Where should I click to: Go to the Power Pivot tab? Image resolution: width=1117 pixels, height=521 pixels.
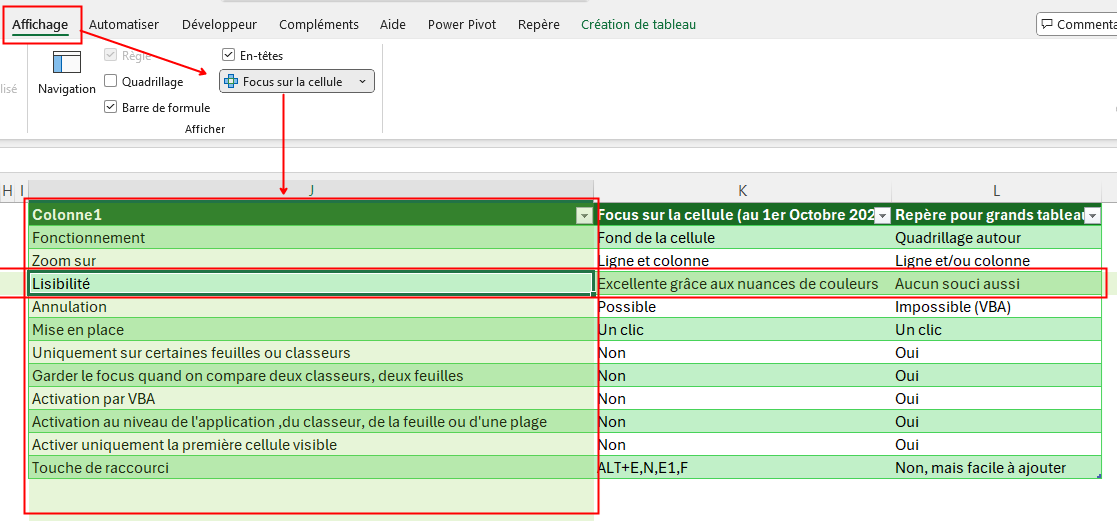tap(461, 24)
